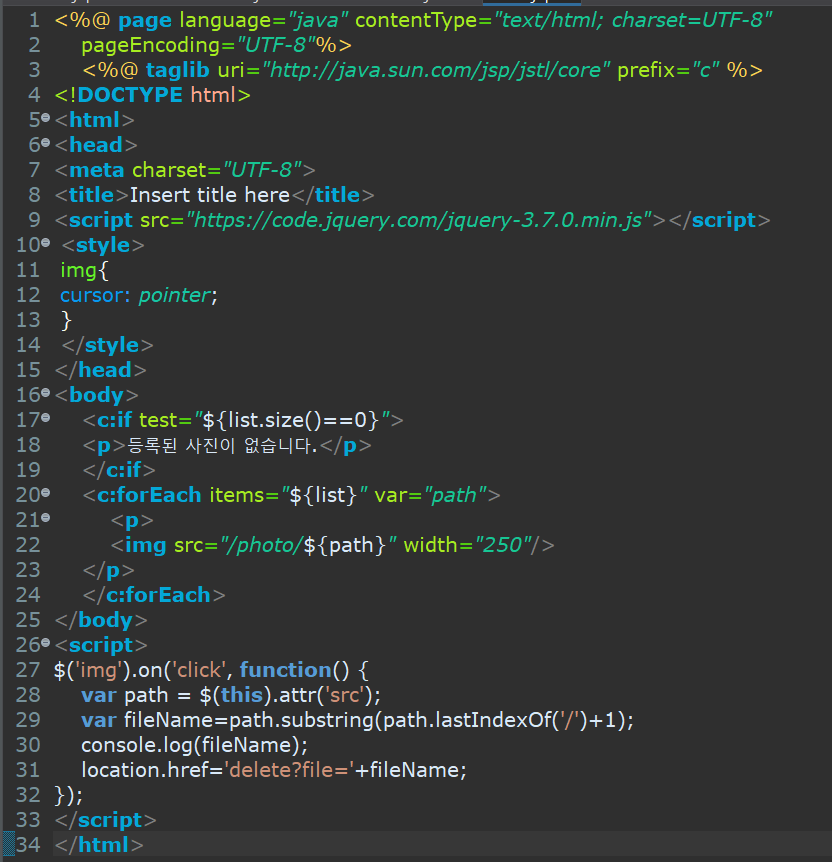
Task: Click the meta charset="UTF-8" tag
Action: pyautogui.click(x=185, y=170)
